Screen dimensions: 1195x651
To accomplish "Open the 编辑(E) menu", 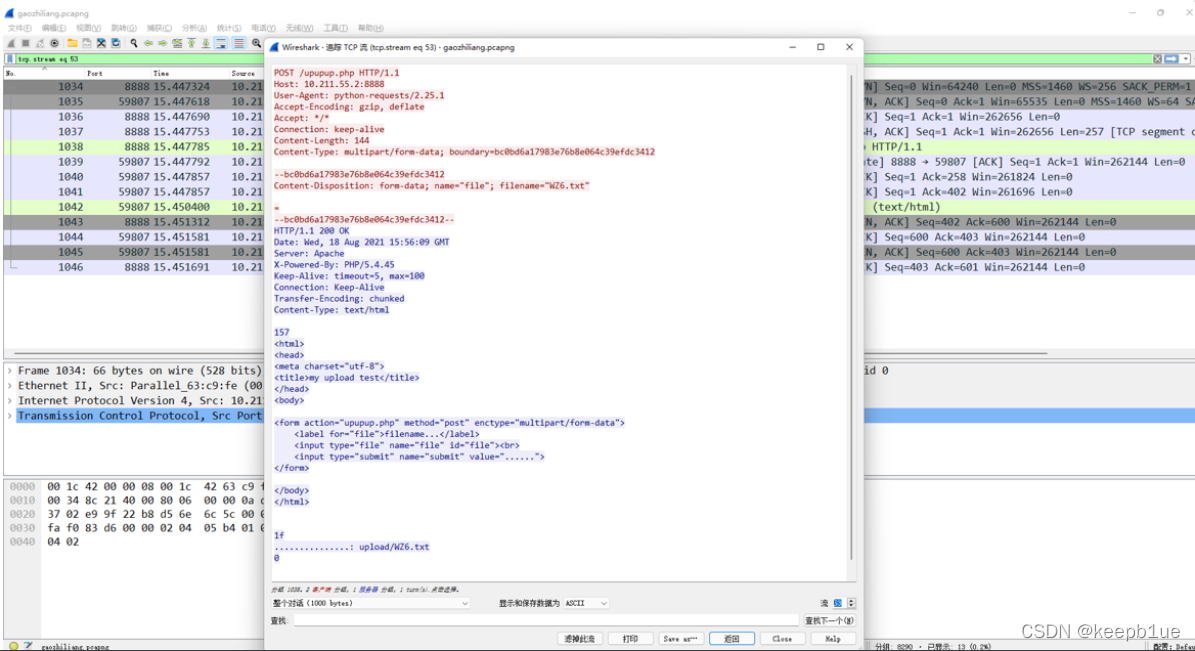I will click(x=53, y=28).
